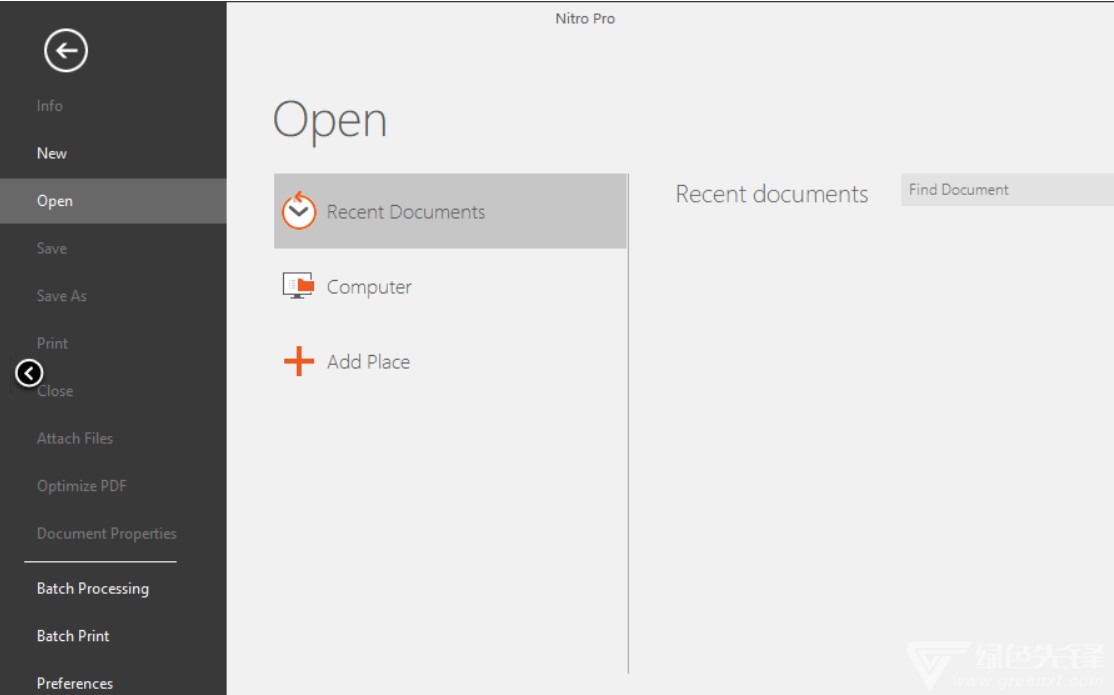Click the small black chevron circle icon
1114x695 pixels.
29,373
